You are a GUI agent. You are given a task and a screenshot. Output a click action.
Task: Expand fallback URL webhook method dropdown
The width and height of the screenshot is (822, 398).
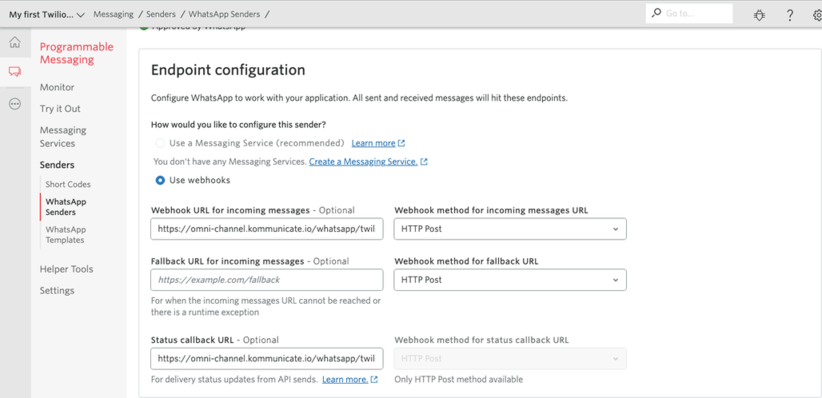(x=510, y=280)
